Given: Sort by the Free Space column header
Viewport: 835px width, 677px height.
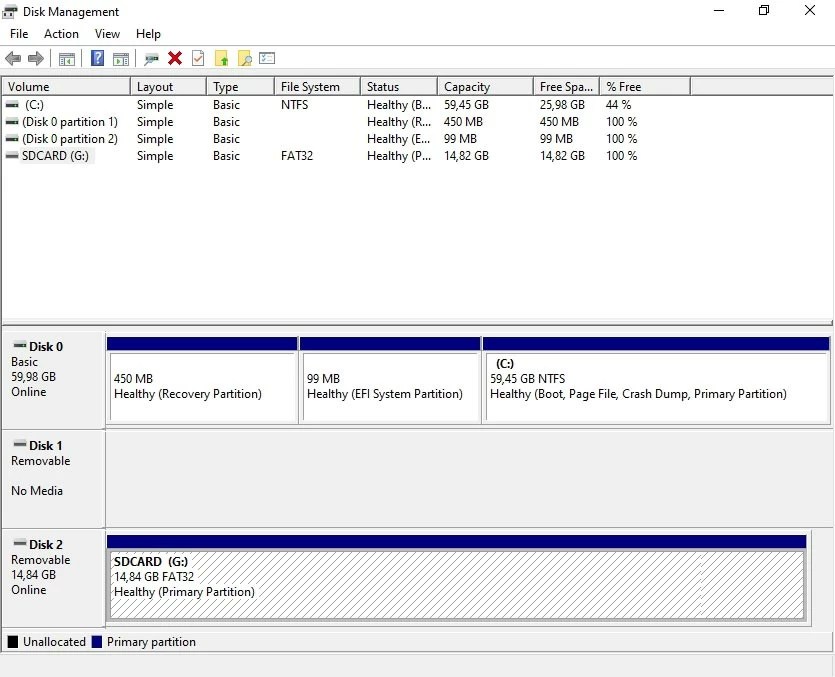Looking at the screenshot, I should coord(567,86).
